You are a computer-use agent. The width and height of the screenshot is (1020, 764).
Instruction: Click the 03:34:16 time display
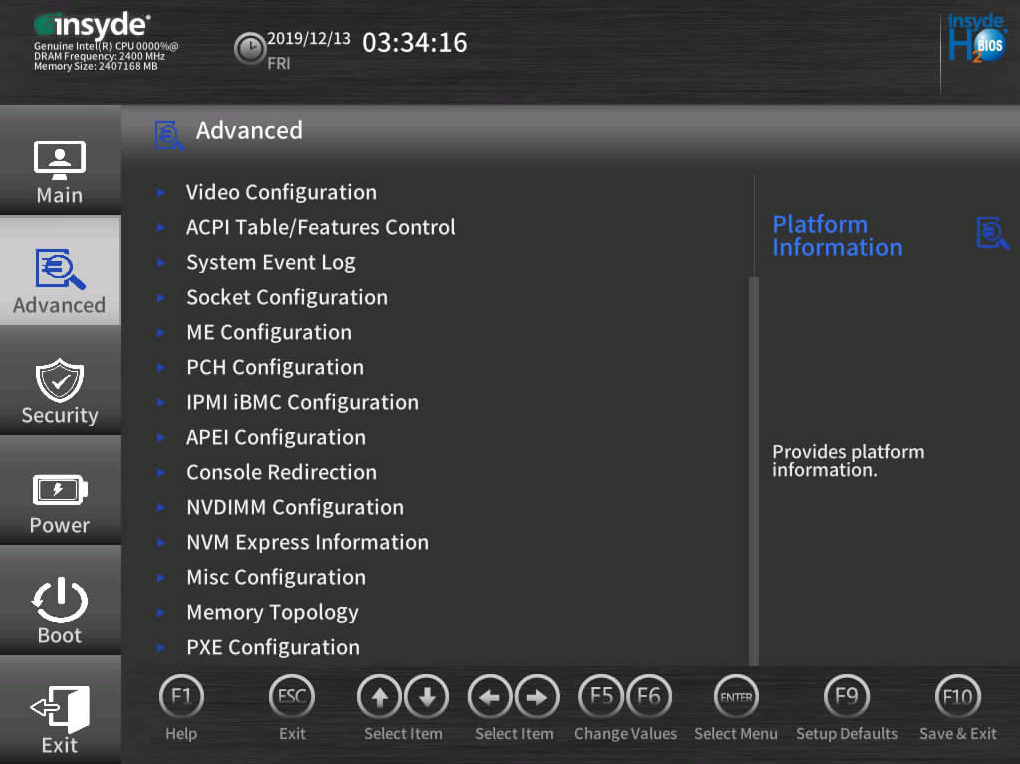tap(415, 43)
